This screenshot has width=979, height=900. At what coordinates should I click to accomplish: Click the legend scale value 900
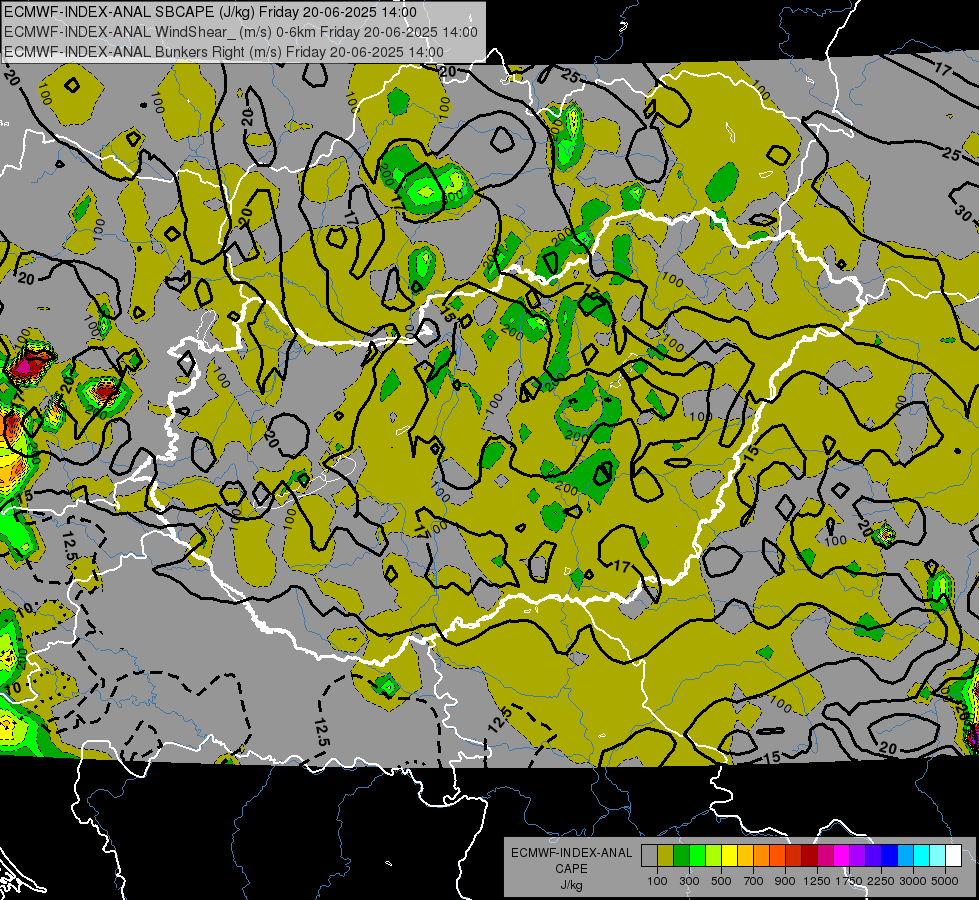coord(785,881)
